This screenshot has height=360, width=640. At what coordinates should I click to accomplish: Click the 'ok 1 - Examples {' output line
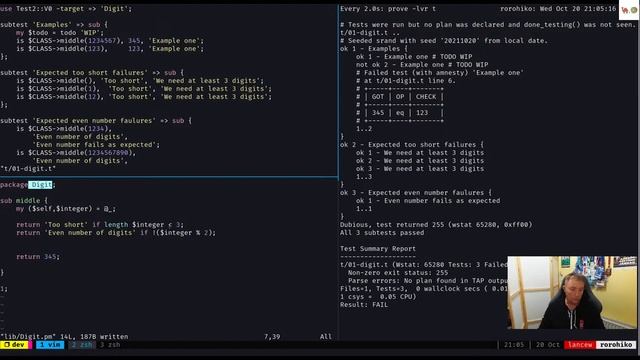point(374,49)
